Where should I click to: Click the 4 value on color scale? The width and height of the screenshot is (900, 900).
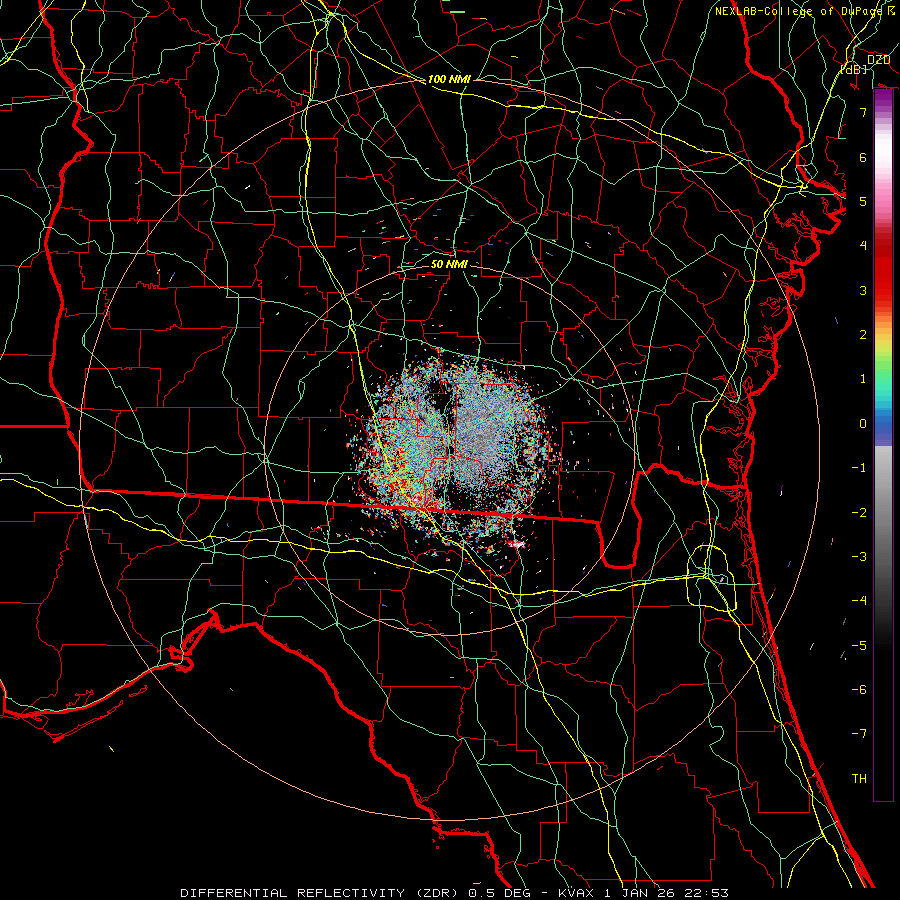863,246
